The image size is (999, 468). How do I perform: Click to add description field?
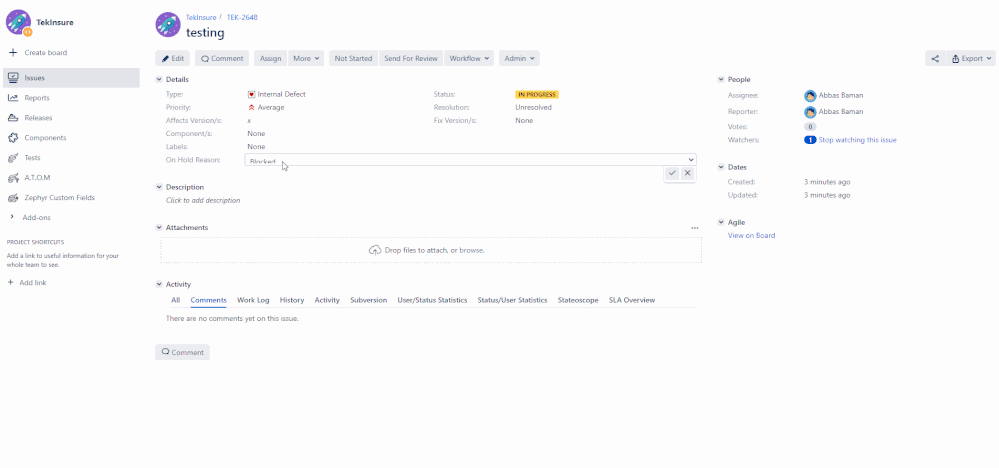203,201
